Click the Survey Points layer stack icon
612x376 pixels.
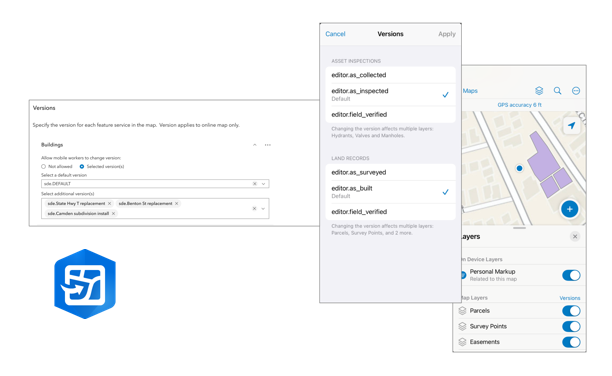(x=463, y=326)
